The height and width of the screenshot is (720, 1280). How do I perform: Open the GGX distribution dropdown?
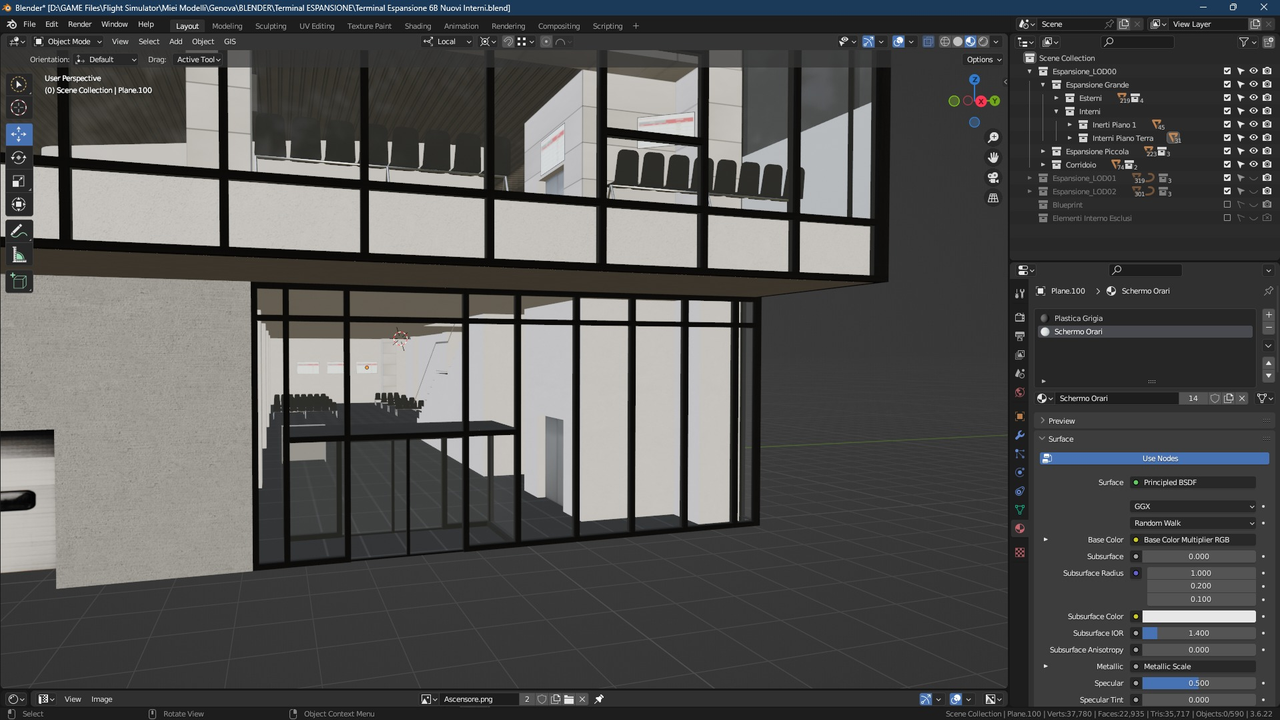pyautogui.click(x=1193, y=506)
